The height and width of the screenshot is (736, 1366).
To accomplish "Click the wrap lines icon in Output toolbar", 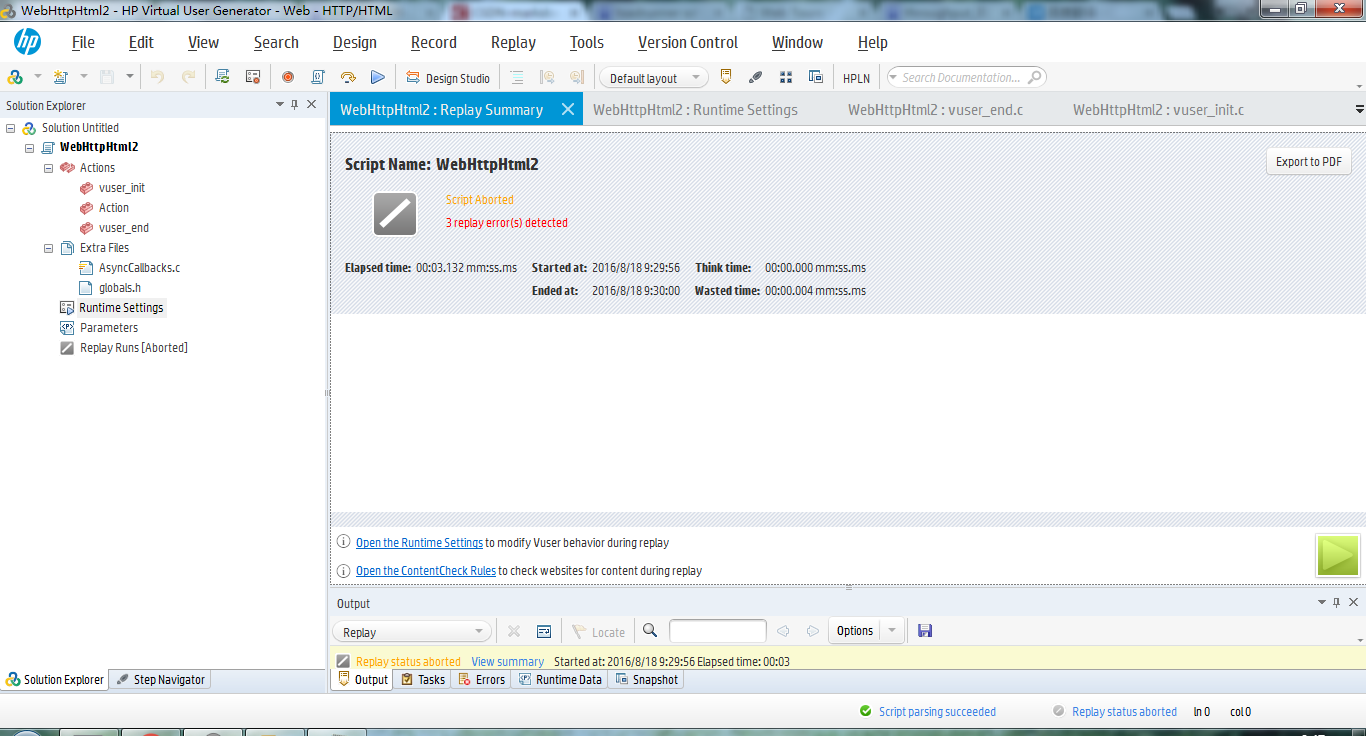I will click(544, 631).
